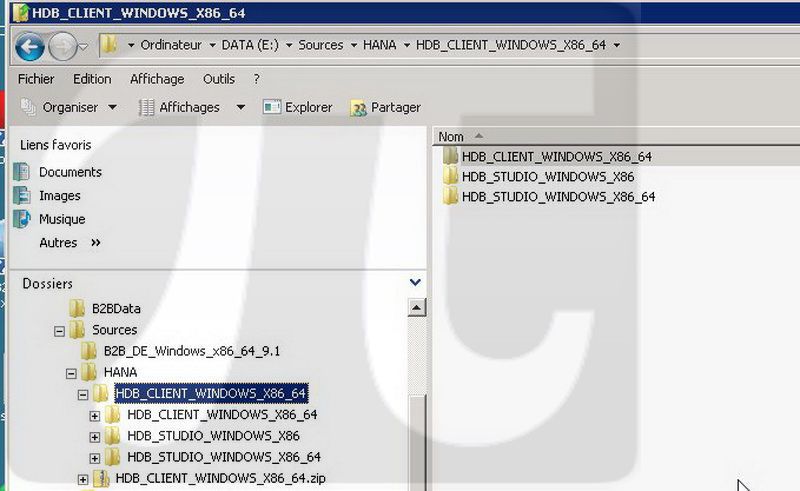
Task: Open the Edition menu
Action: (92, 79)
